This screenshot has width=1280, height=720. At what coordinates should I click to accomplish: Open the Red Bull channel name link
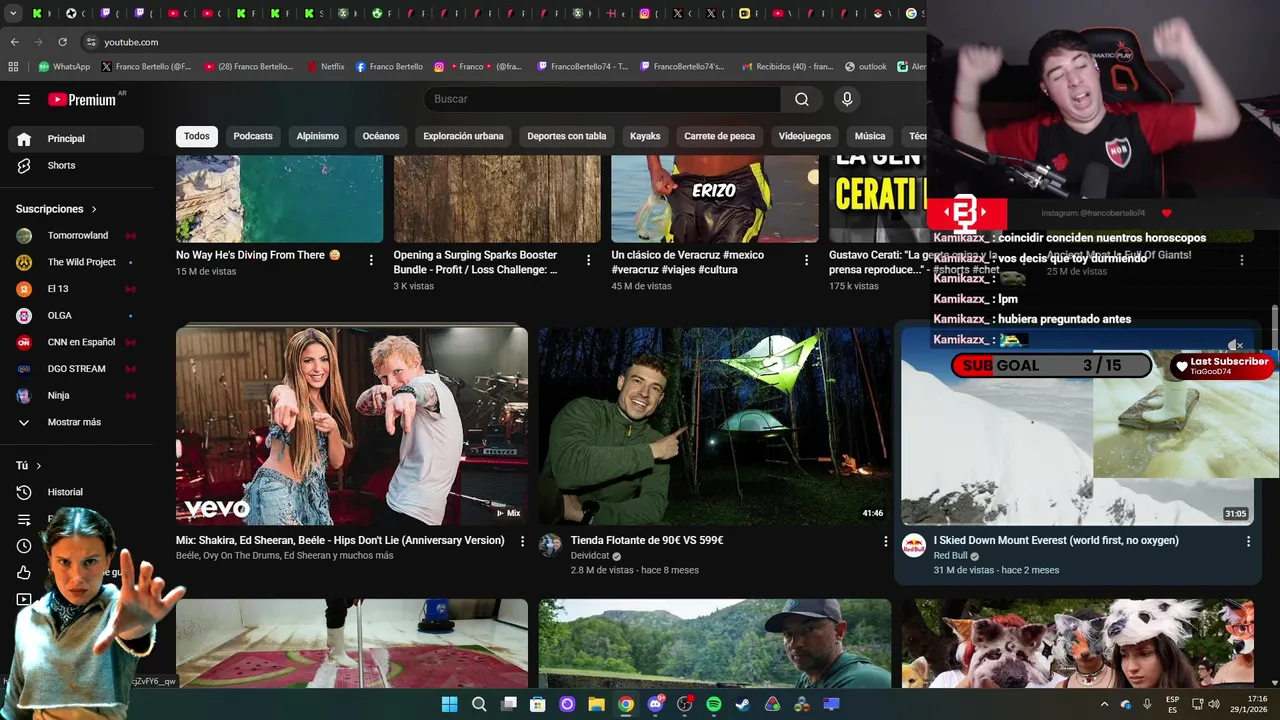(953, 556)
